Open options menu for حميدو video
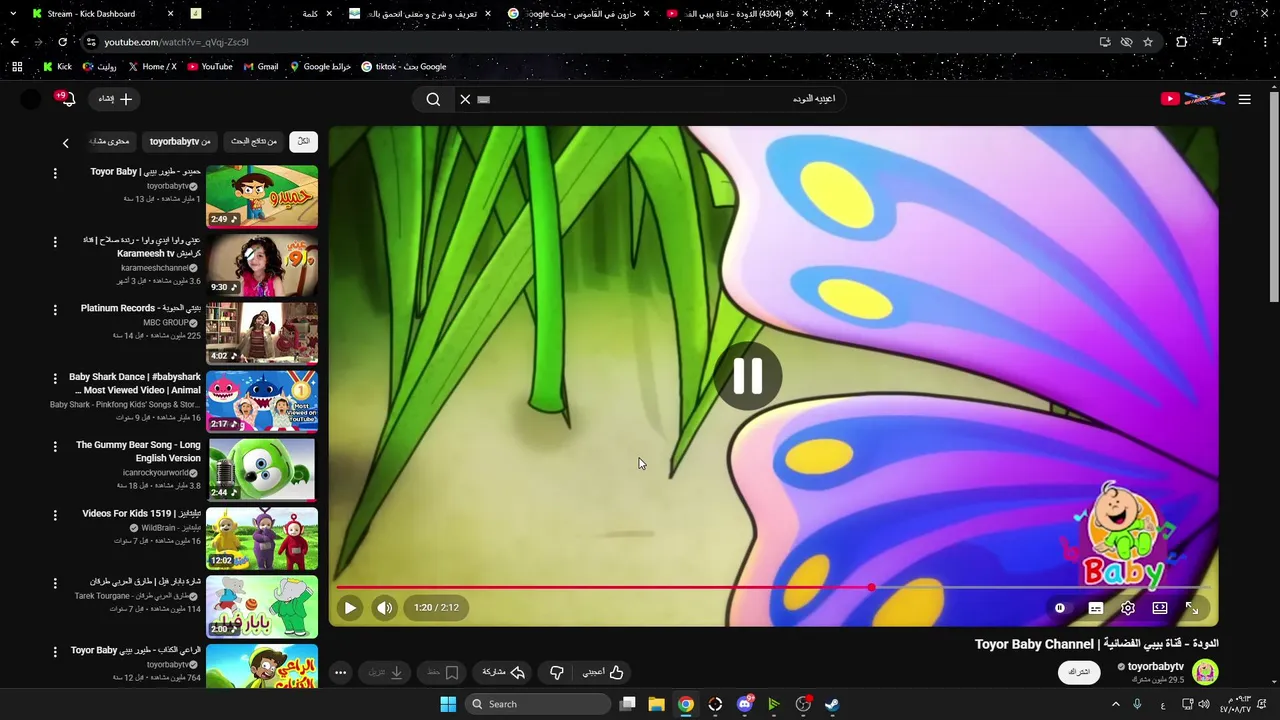 tap(55, 174)
